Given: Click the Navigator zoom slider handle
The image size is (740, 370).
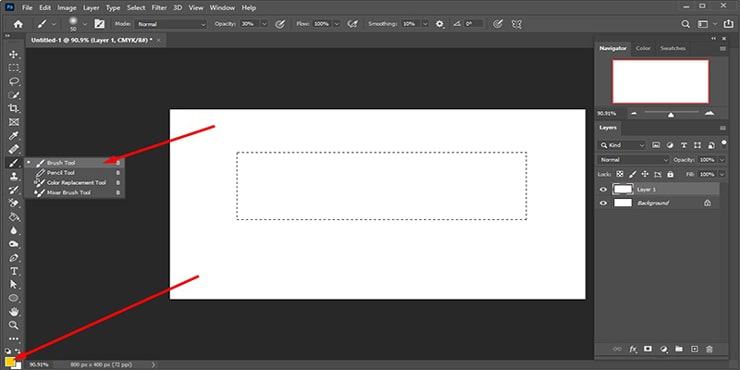Looking at the screenshot, I should pyautogui.click(x=671, y=115).
